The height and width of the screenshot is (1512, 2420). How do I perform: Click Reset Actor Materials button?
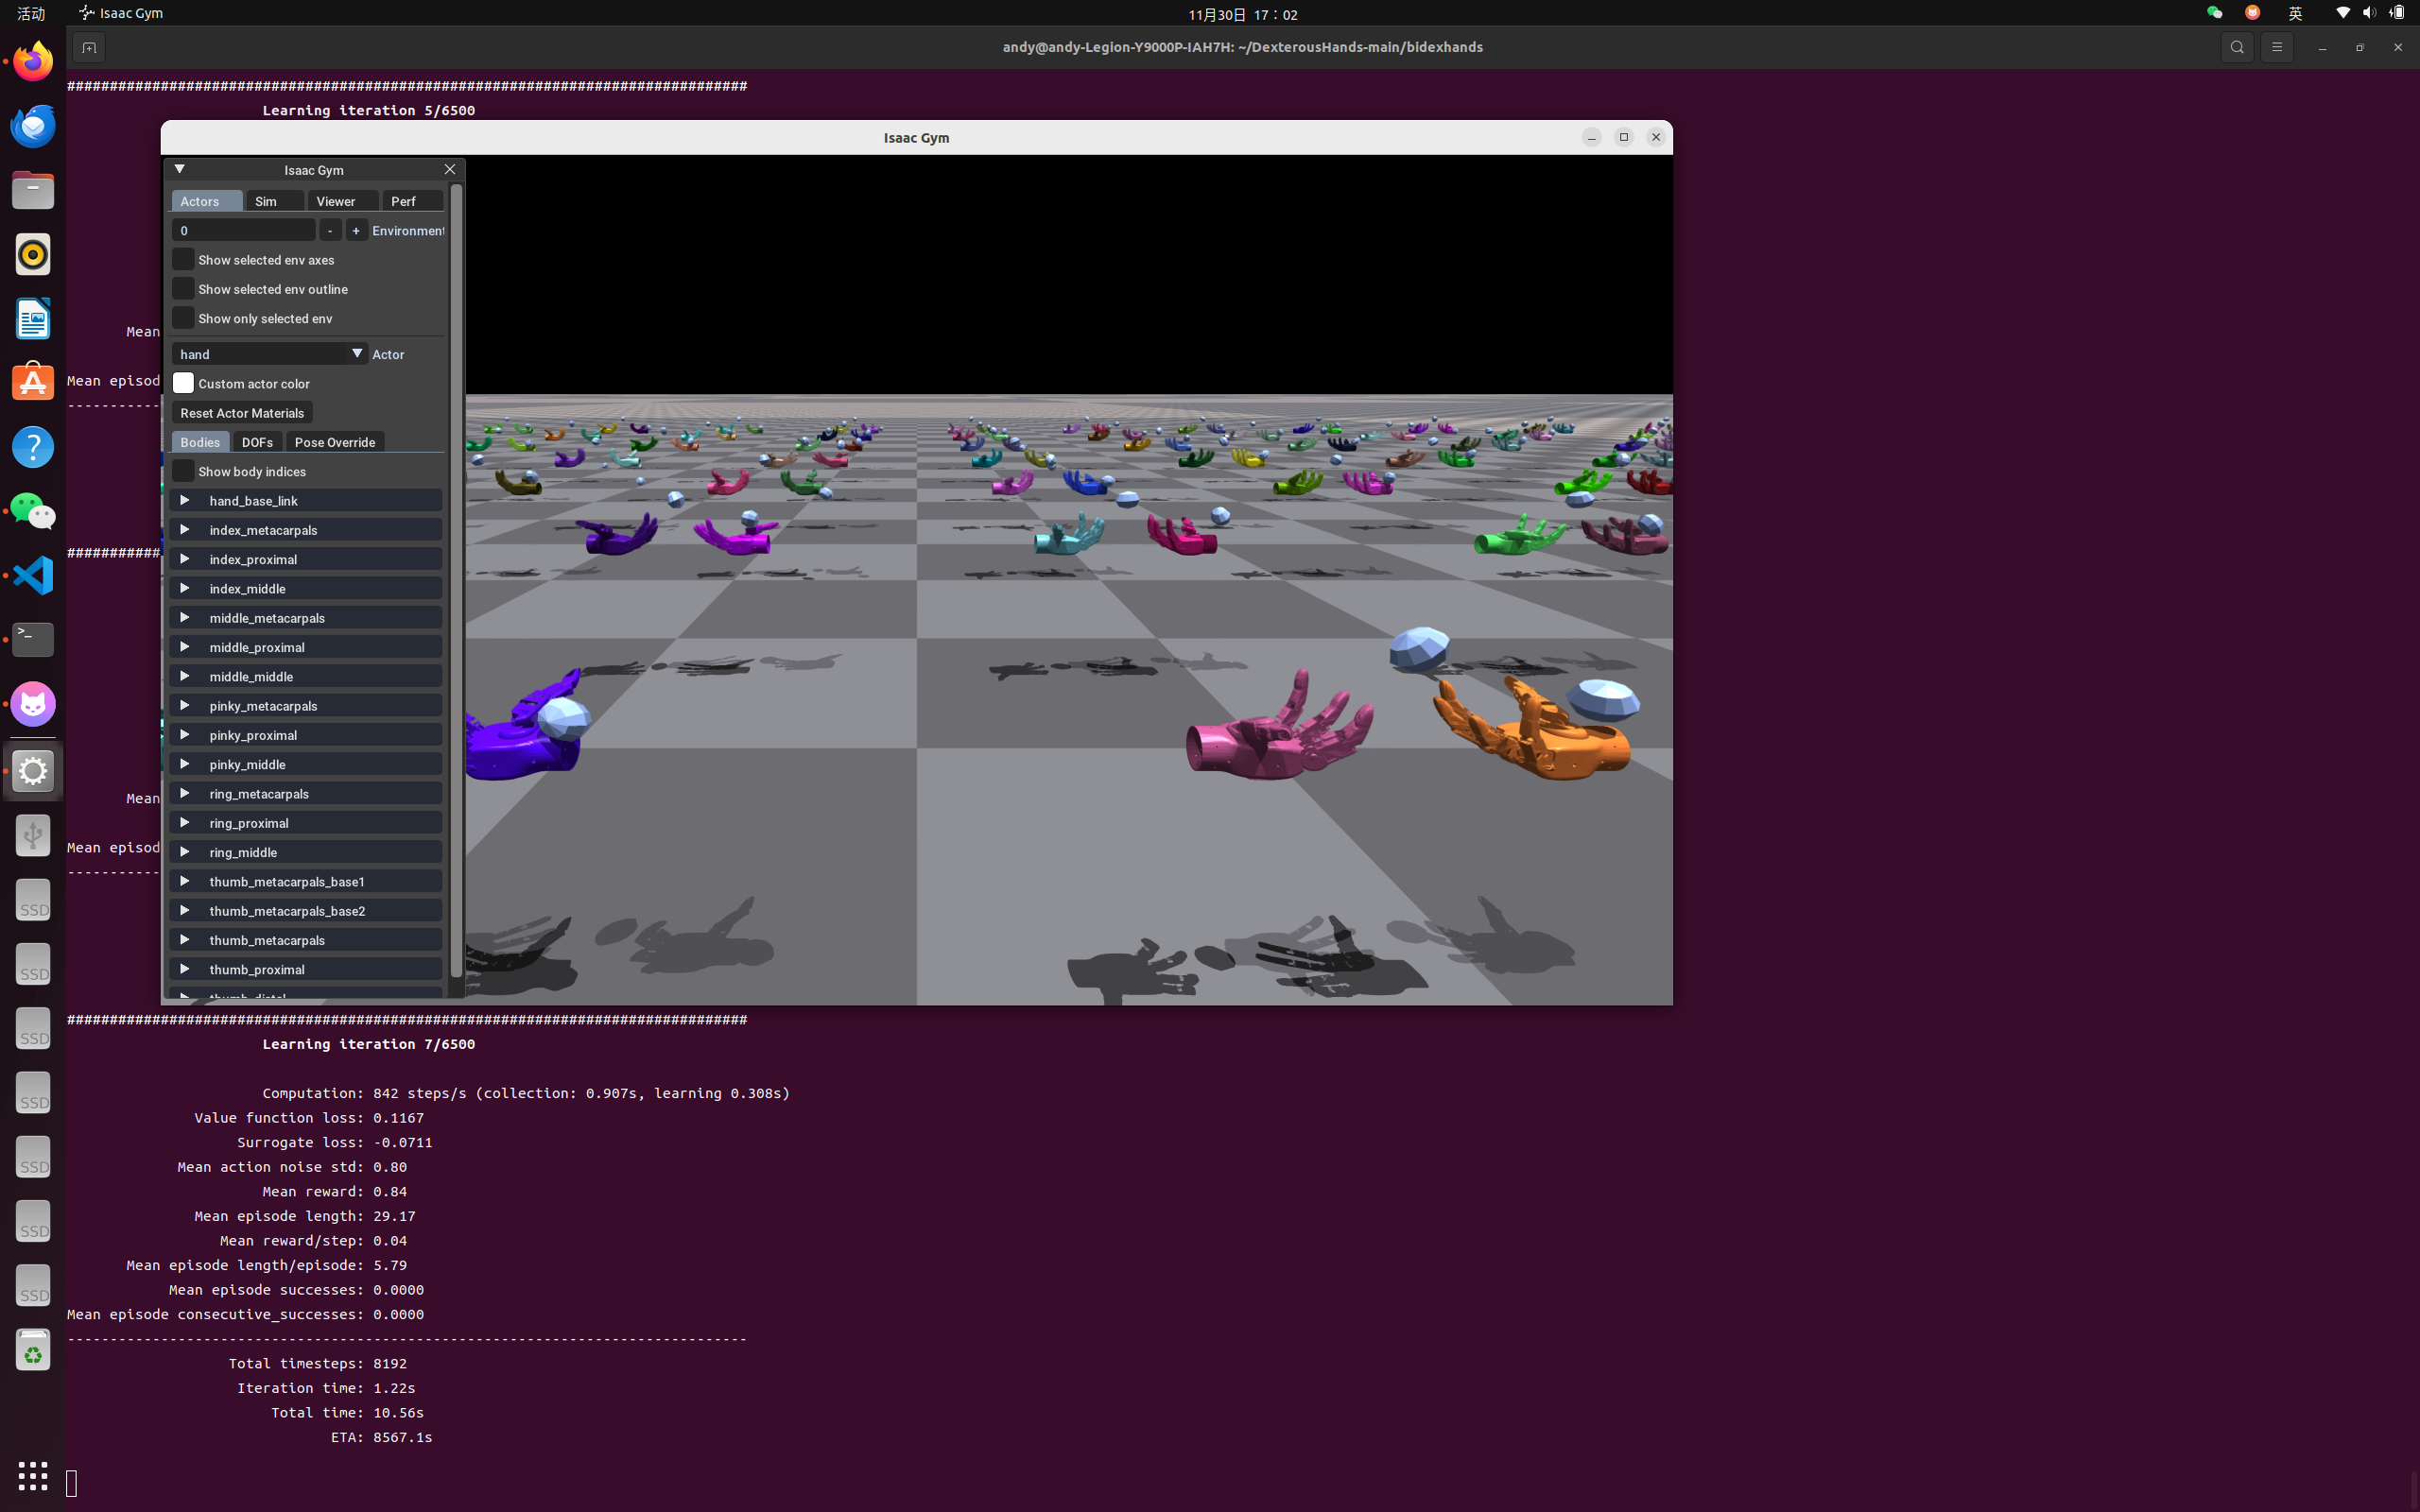coord(242,413)
